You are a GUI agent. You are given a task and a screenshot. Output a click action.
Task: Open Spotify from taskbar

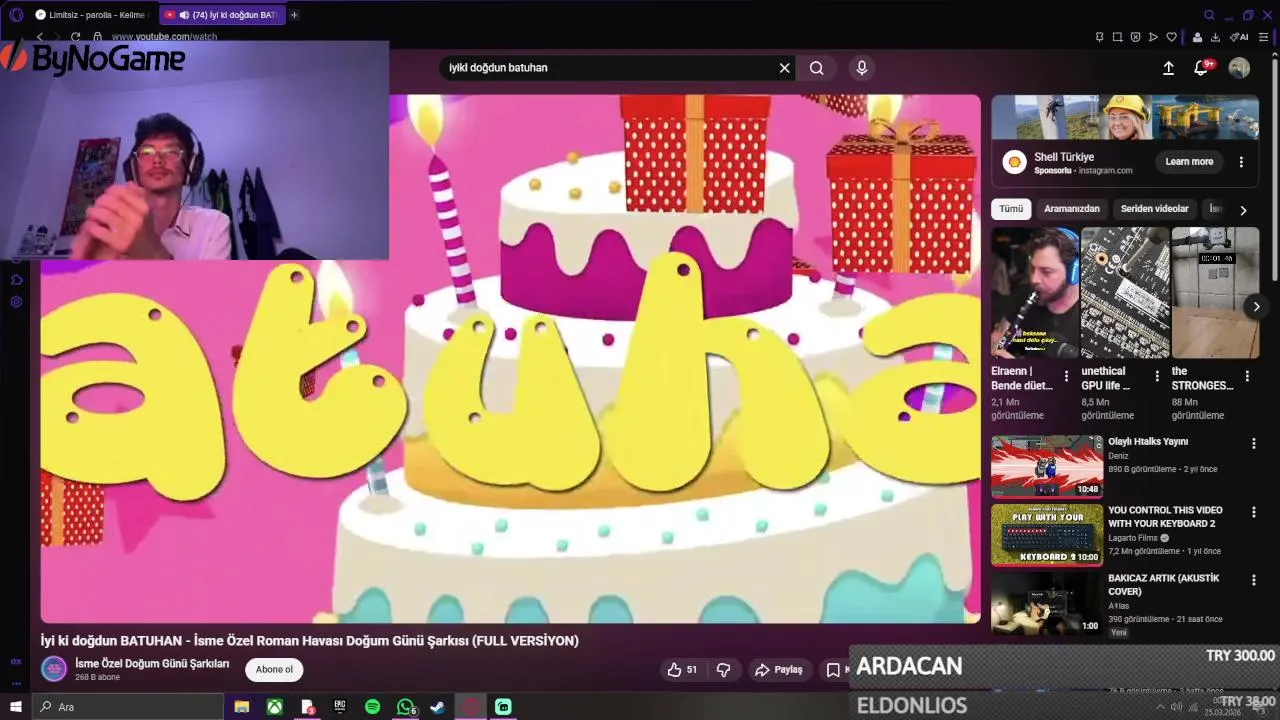pos(372,707)
